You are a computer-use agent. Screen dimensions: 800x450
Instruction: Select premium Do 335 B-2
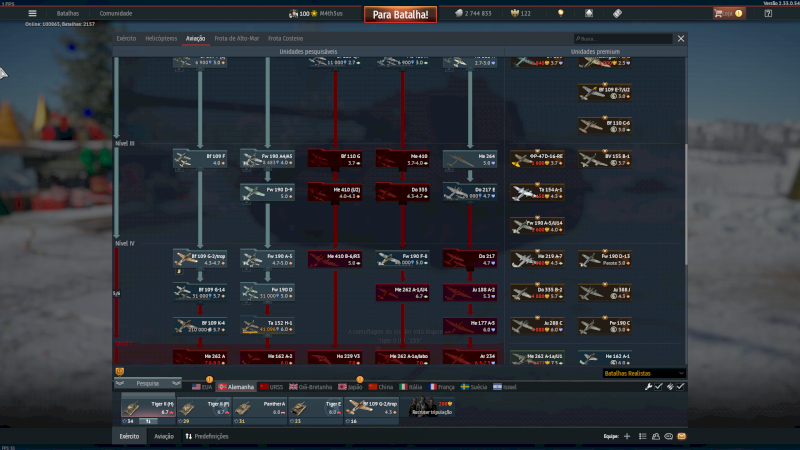pos(537,292)
